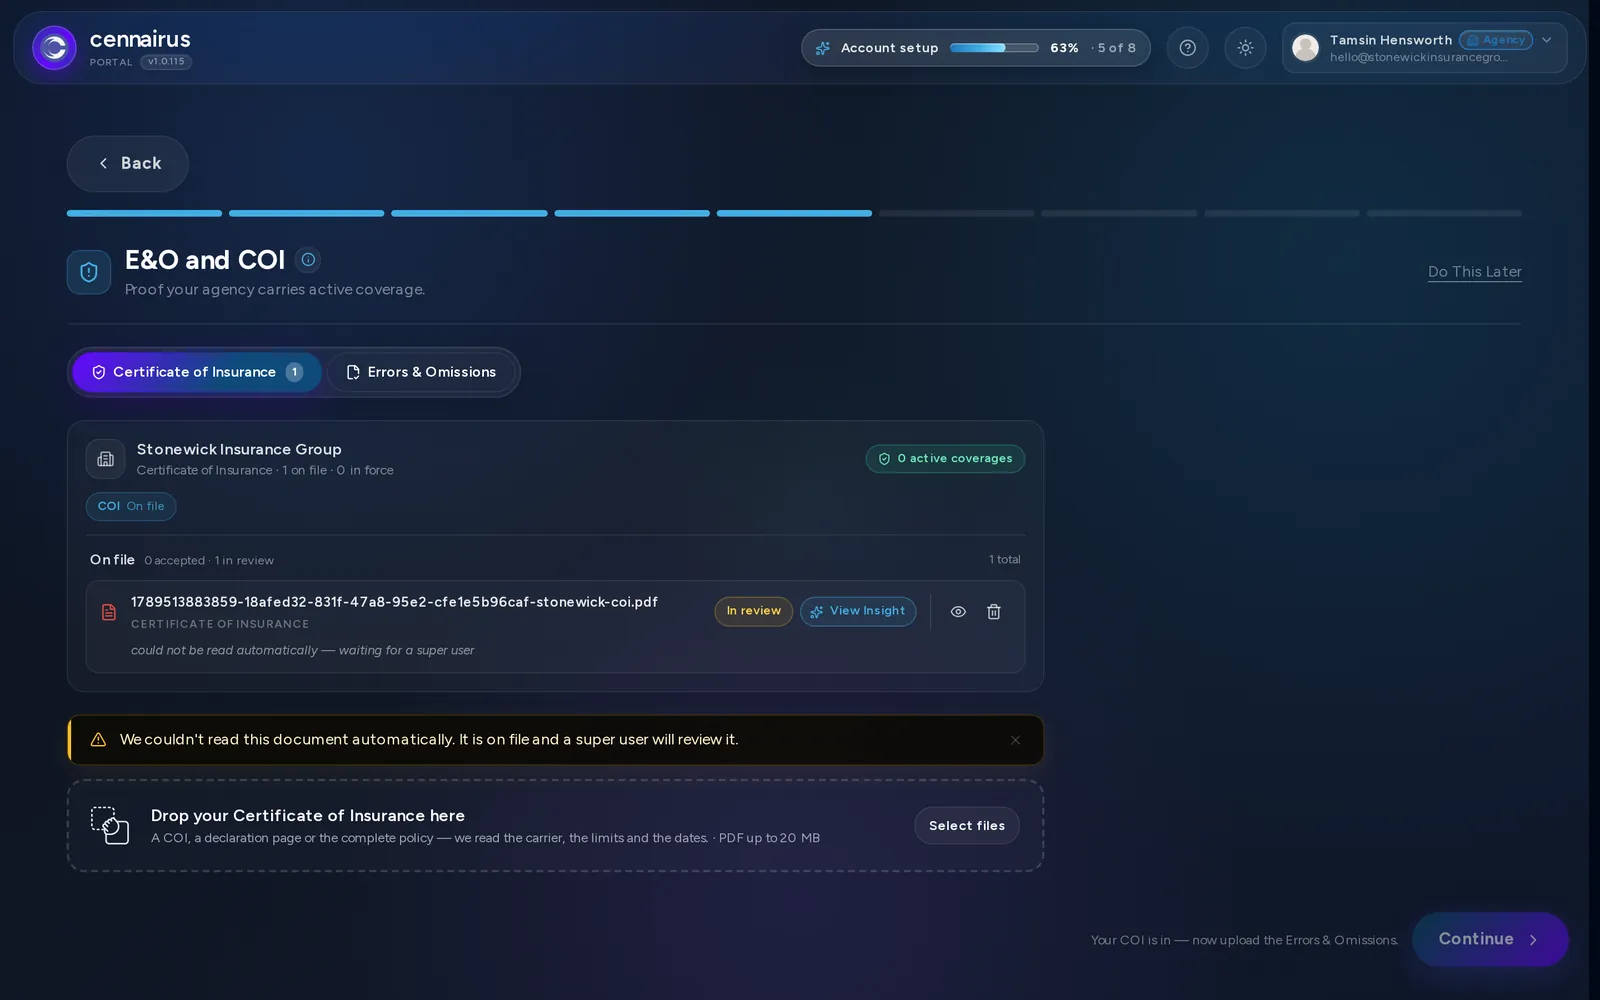This screenshot has width=1600, height=1000.
Task: Click the Stonewick Insurance Group title
Action: (x=239, y=450)
